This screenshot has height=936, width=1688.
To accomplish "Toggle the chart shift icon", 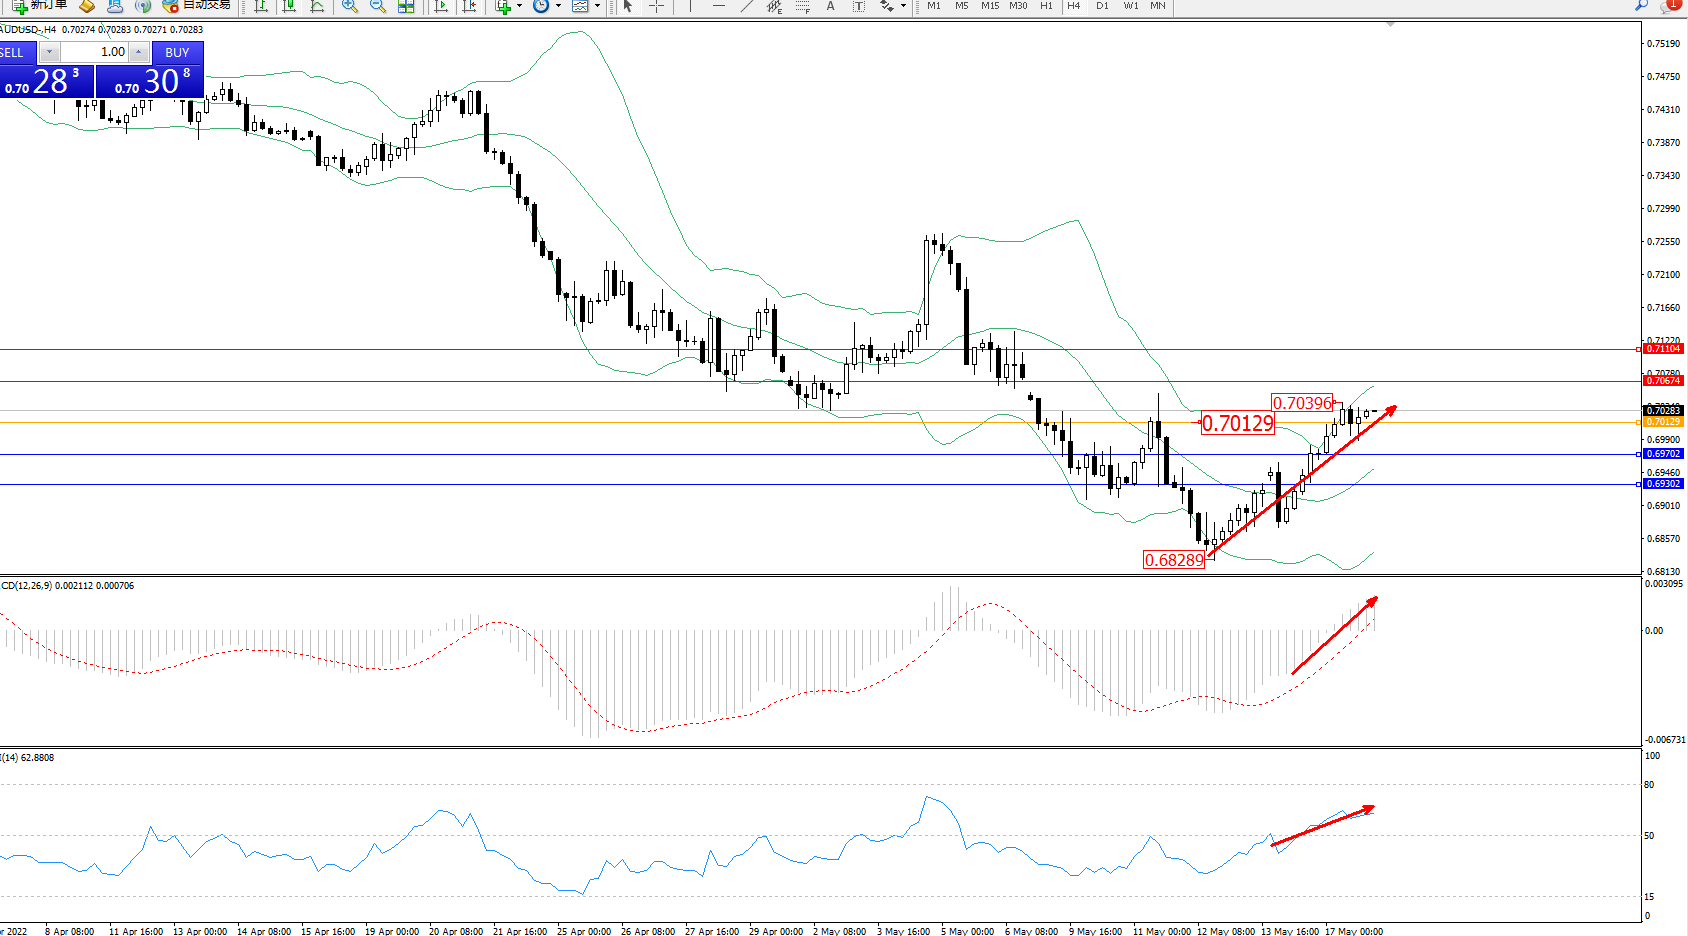I will click(x=469, y=6).
